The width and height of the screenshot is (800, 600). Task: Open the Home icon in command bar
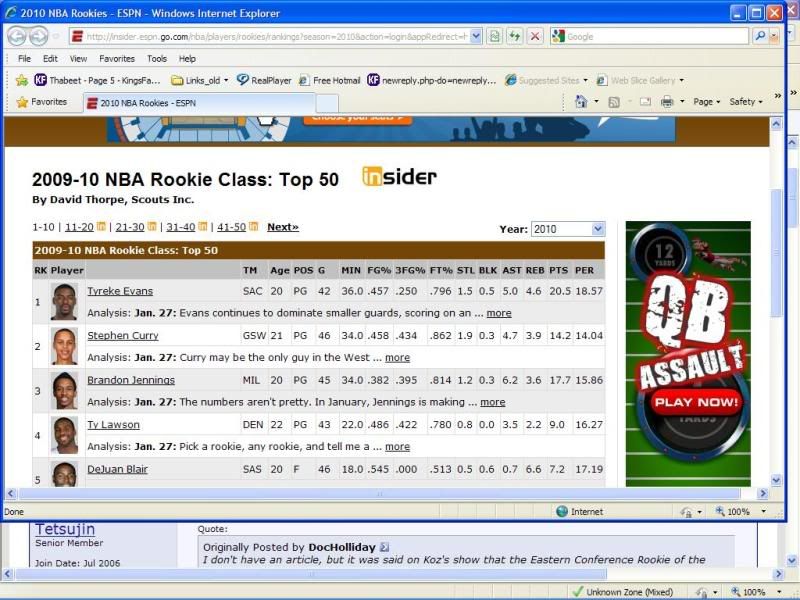(581, 102)
